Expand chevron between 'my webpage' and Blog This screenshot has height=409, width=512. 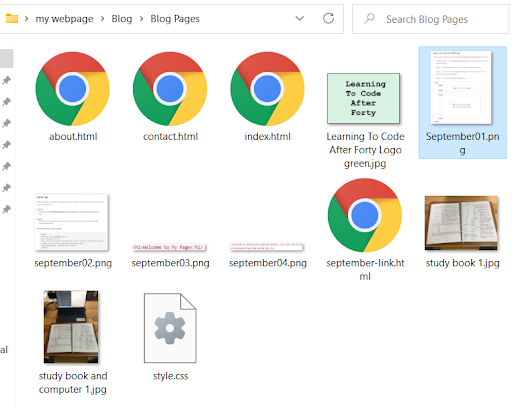[x=102, y=19]
